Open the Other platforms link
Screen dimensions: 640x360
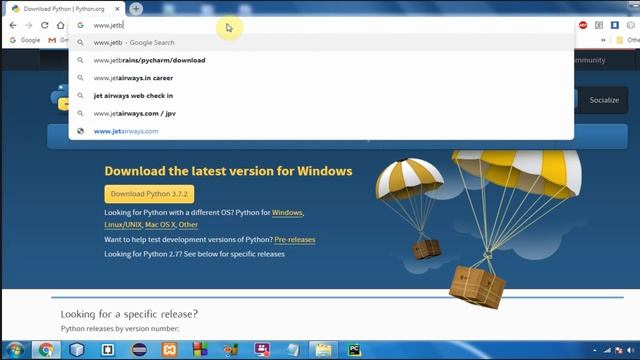[188, 224]
